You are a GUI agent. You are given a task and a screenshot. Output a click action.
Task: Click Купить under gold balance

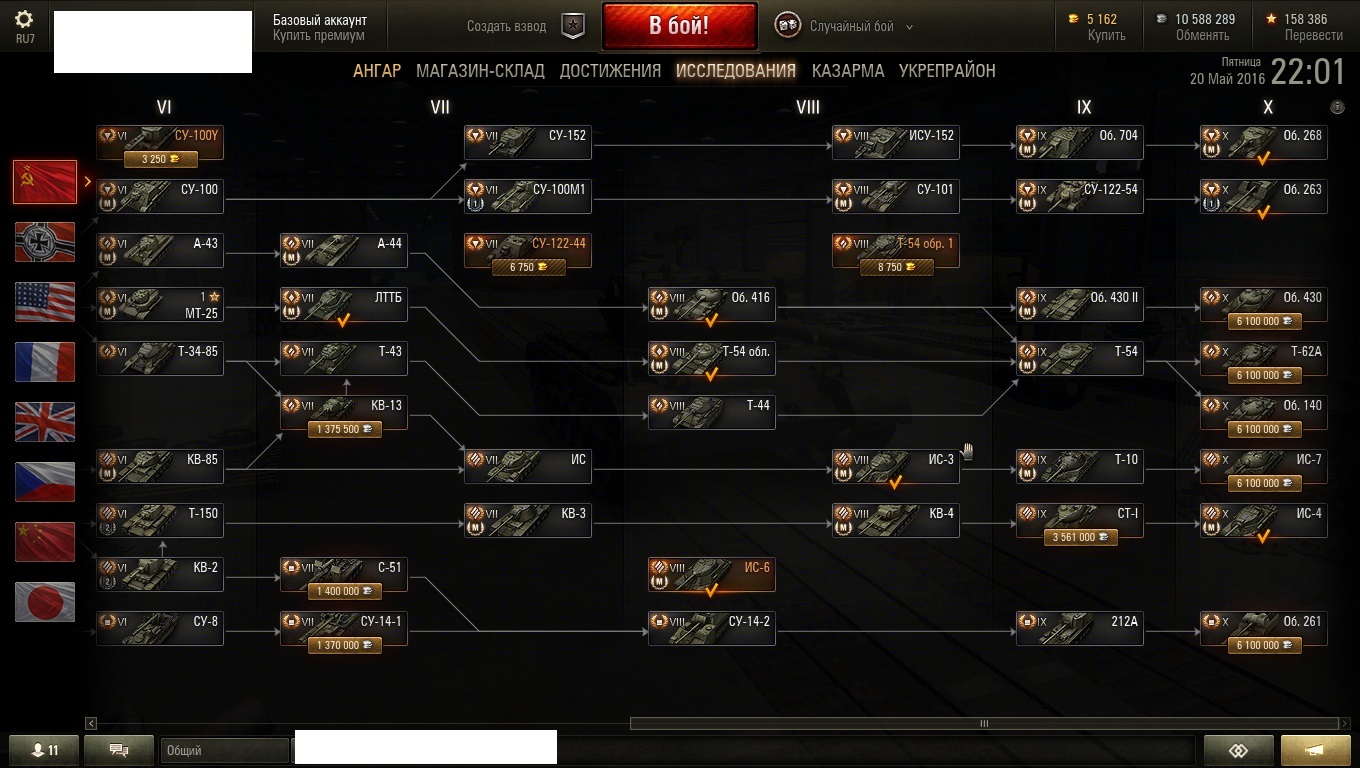coord(1107,35)
